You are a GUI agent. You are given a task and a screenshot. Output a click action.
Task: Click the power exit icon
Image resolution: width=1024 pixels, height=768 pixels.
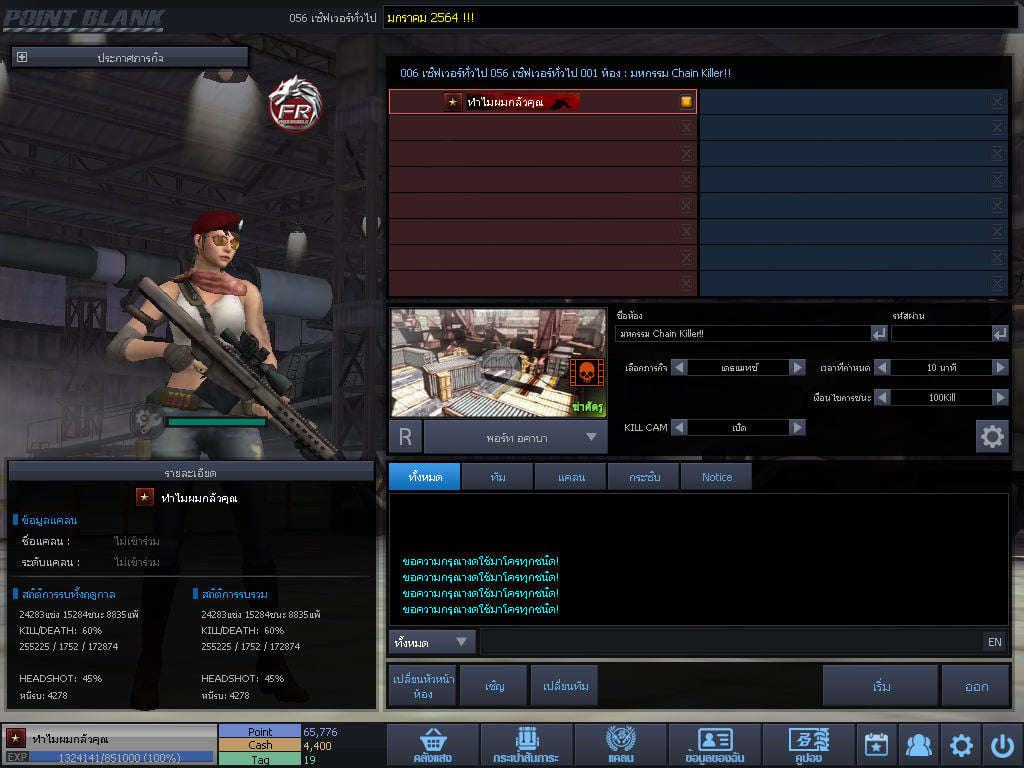(x=1003, y=745)
